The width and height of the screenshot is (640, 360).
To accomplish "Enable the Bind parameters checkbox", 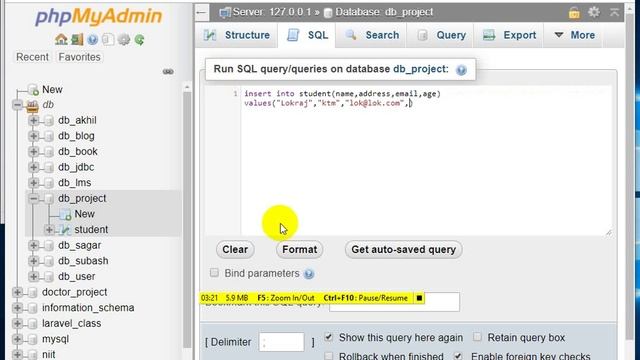I will [214, 273].
